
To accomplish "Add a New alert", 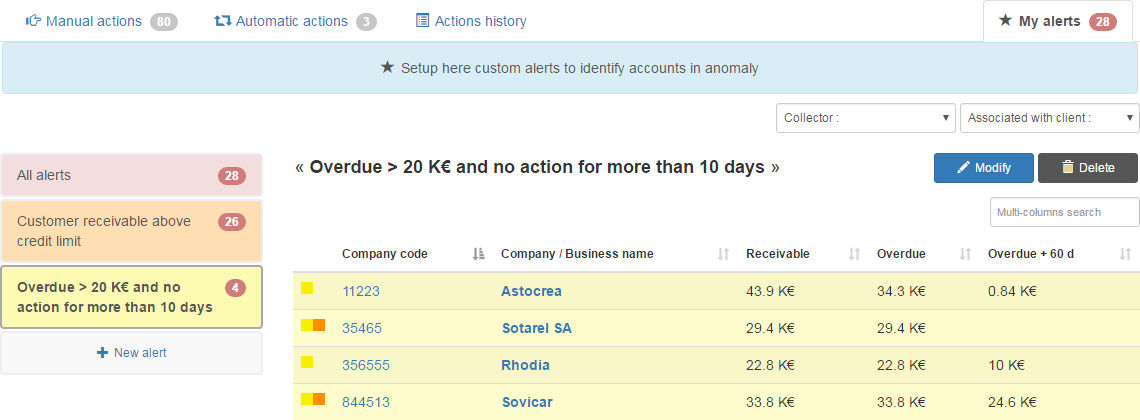I will (131, 353).
